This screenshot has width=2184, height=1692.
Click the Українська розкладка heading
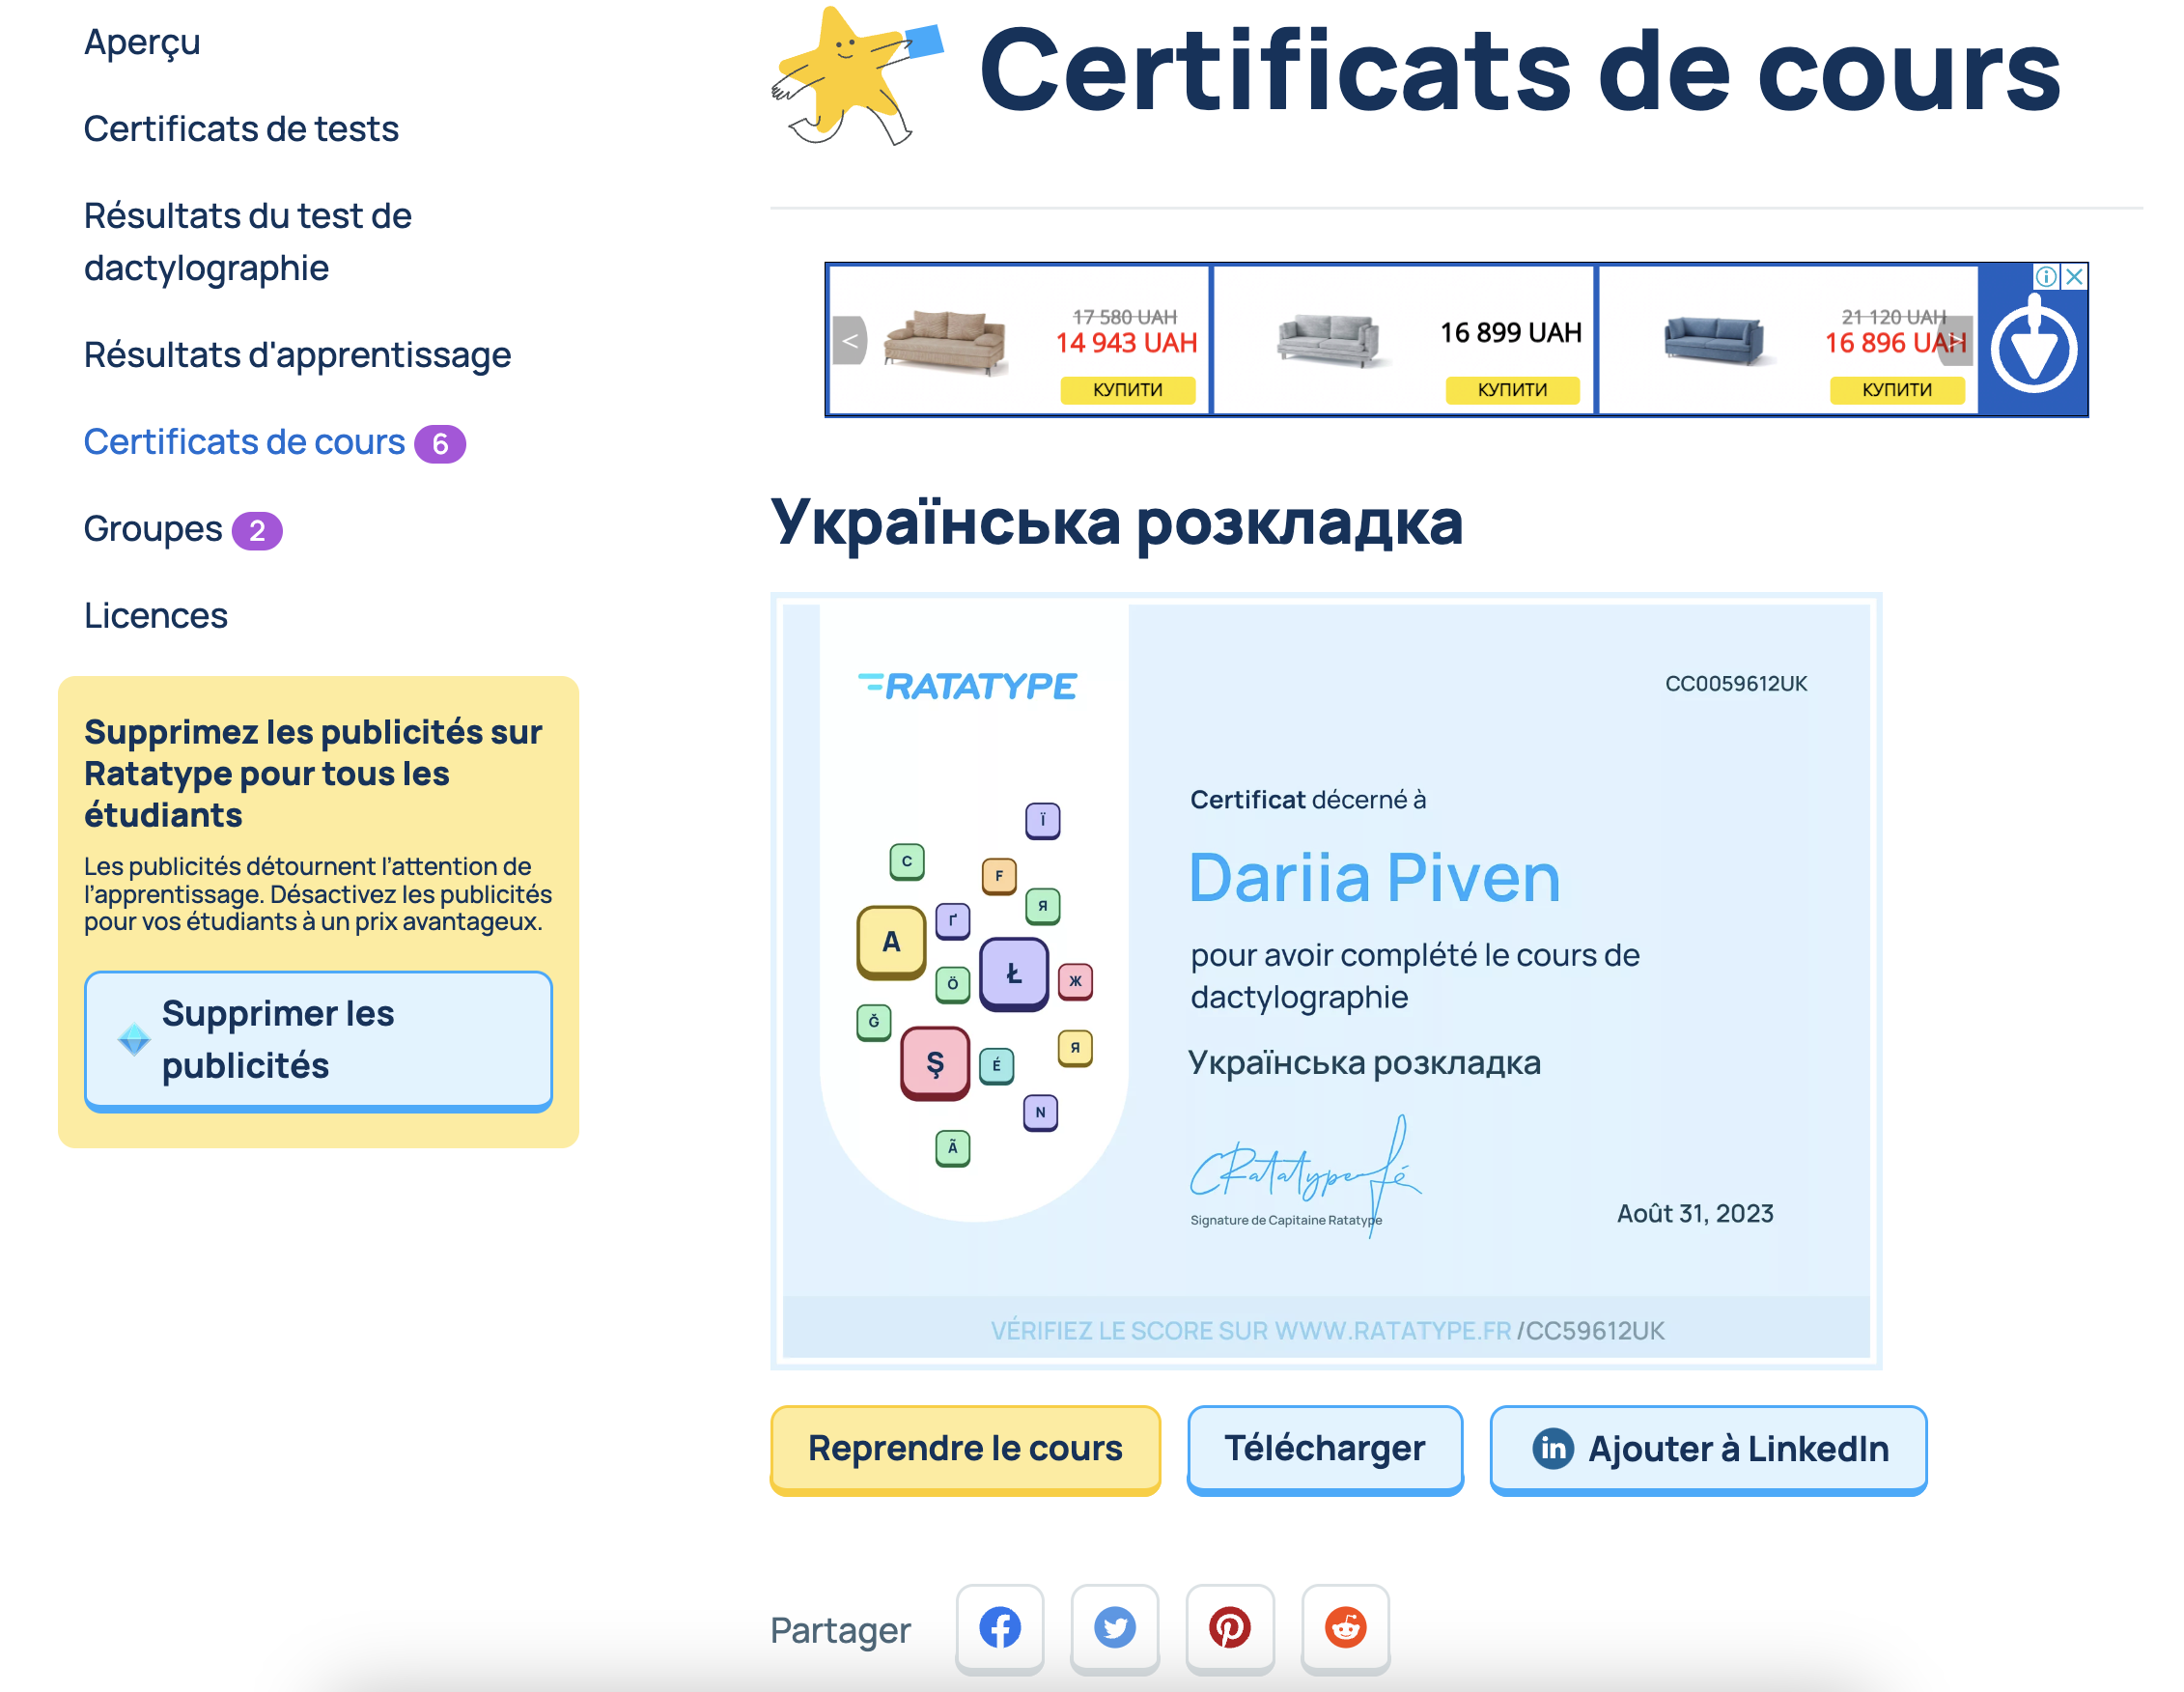point(1116,523)
